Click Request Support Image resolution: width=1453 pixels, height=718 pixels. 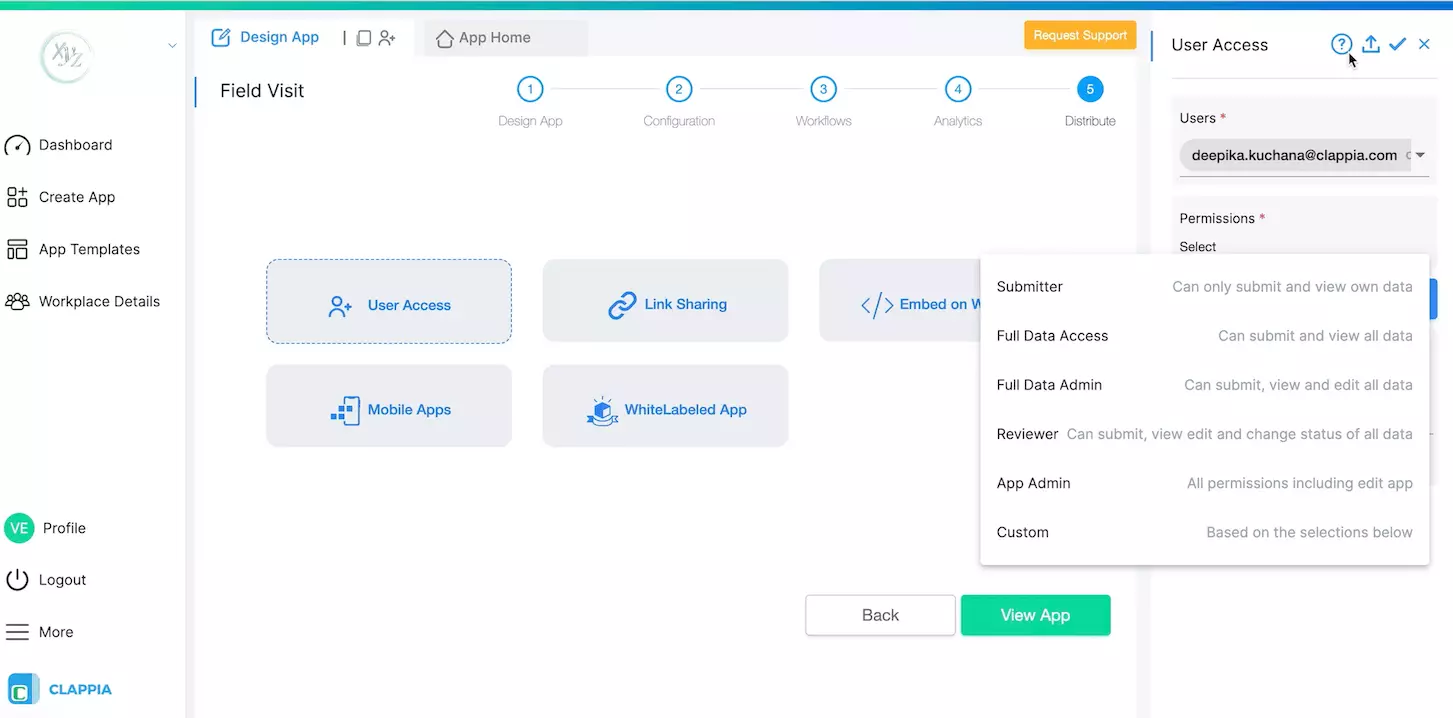tap(1079, 34)
